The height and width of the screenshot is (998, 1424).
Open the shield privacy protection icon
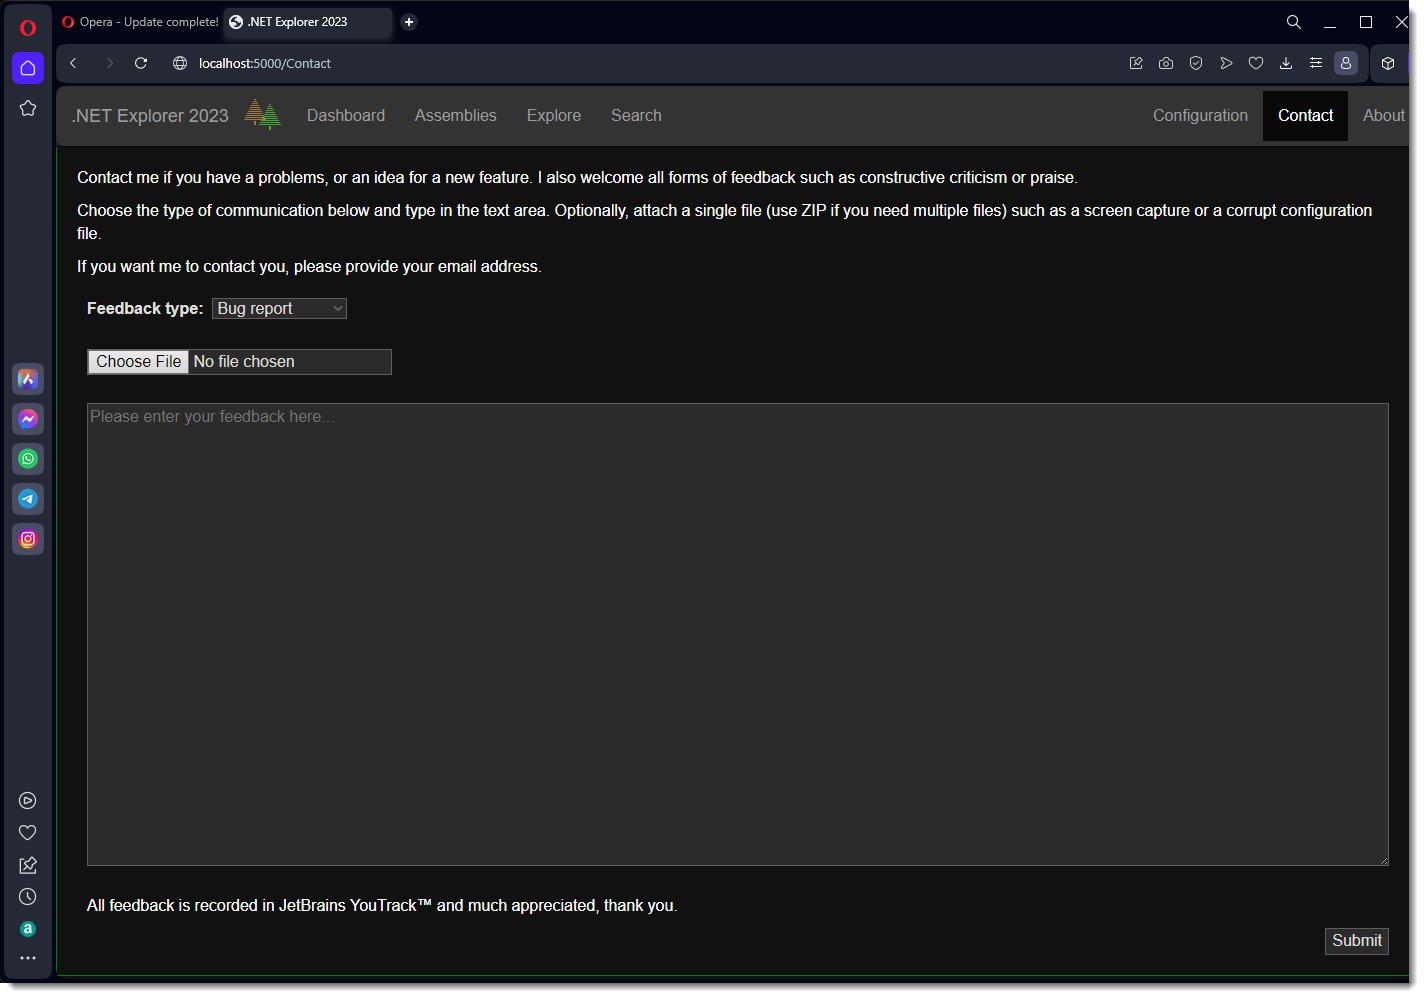click(1196, 63)
